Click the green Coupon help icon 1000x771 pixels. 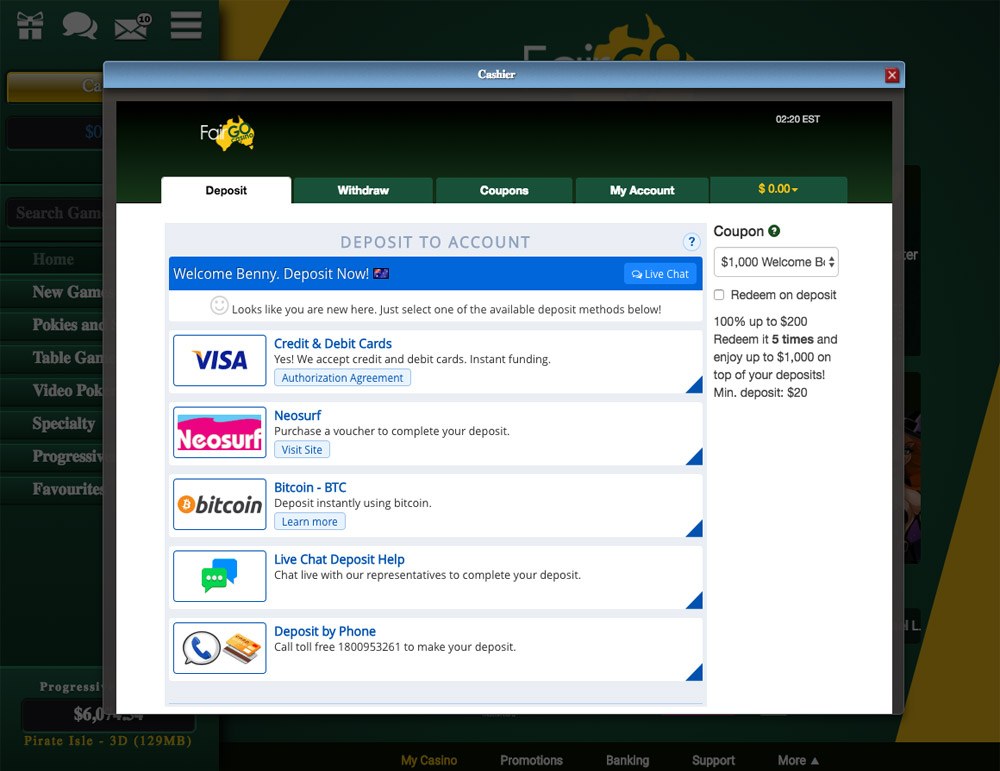tap(774, 231)
